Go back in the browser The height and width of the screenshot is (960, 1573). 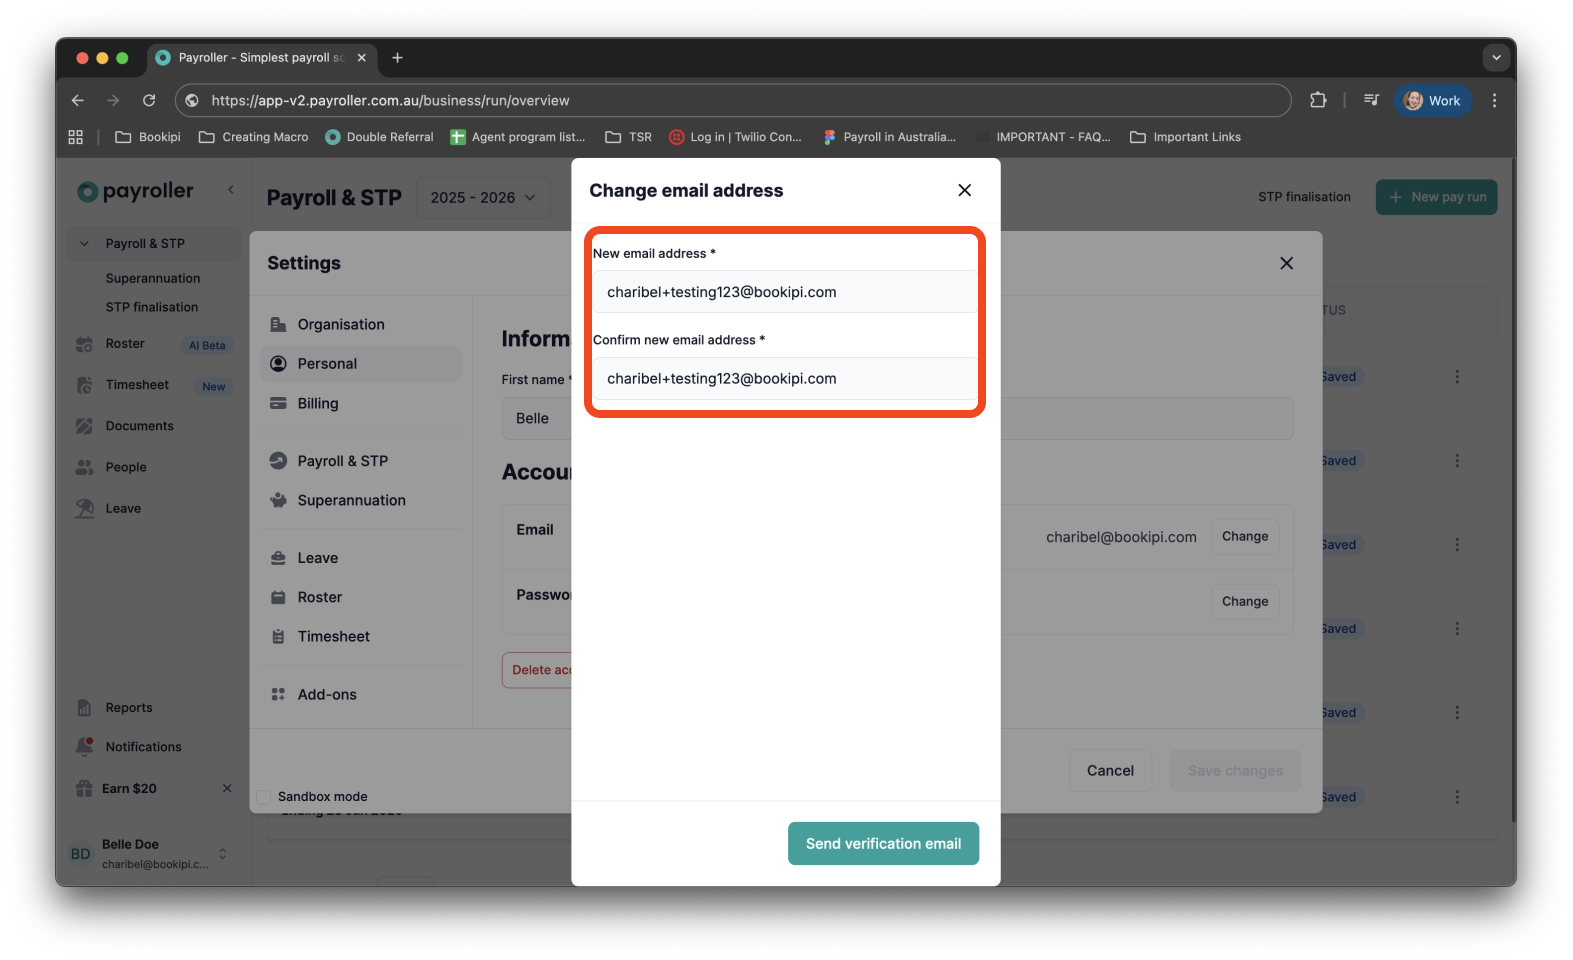coord(78,100)
